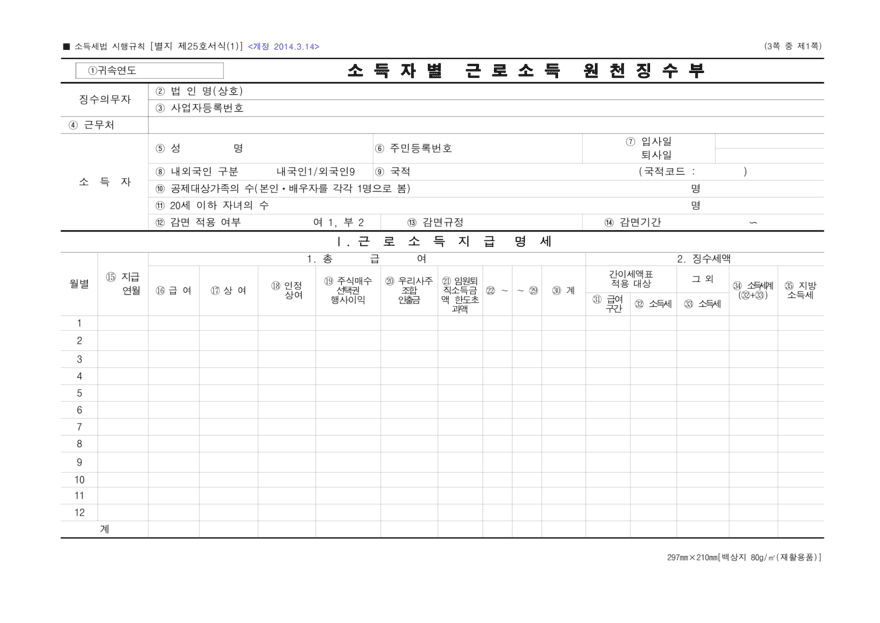Image resolution: width=880 pixels, height=623 pixels.
Task: Click the ㉛ 급여구간 header
Action: (608, 304)
